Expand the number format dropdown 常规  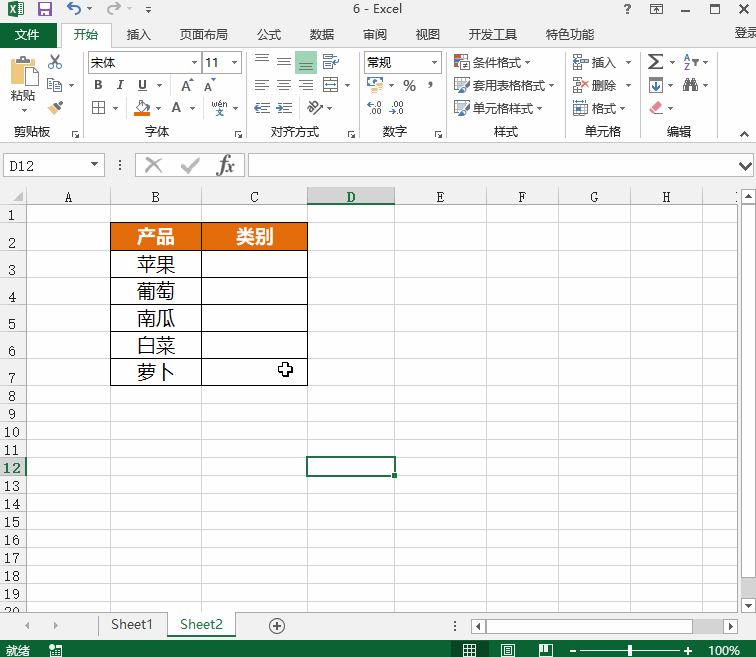click(435, 63)
